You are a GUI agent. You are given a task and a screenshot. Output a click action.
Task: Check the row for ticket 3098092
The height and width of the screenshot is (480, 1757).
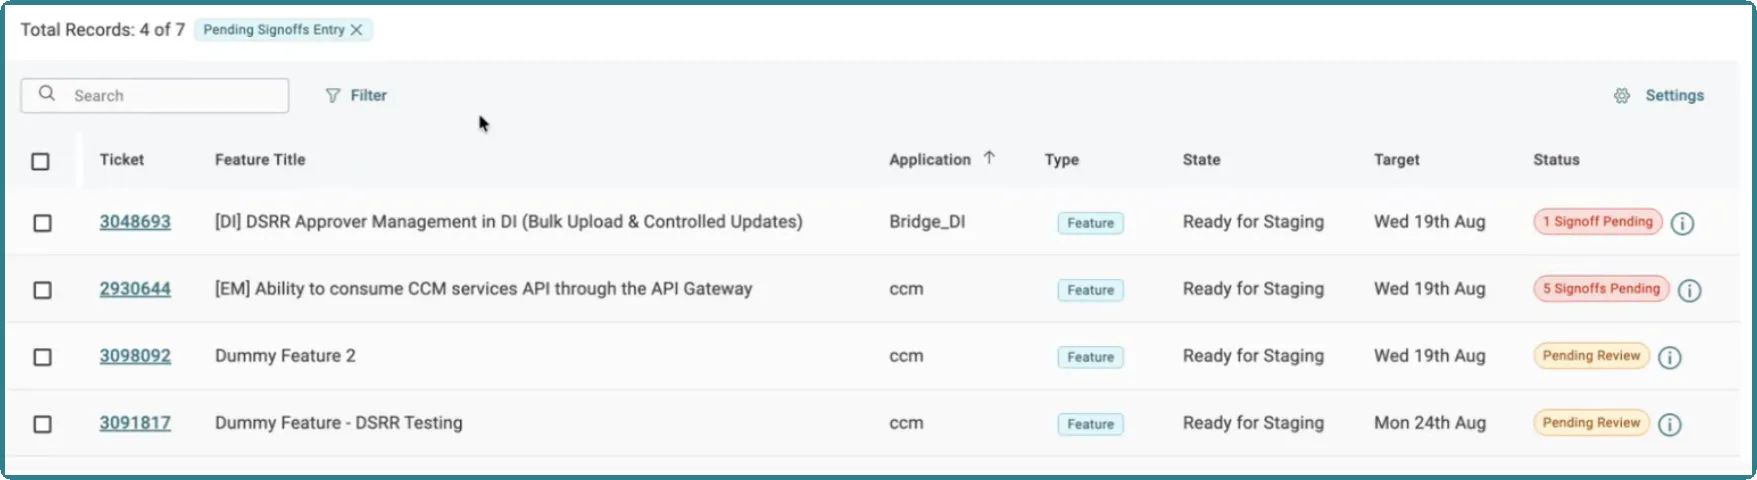pyautogui.click(x=42, y=357)
